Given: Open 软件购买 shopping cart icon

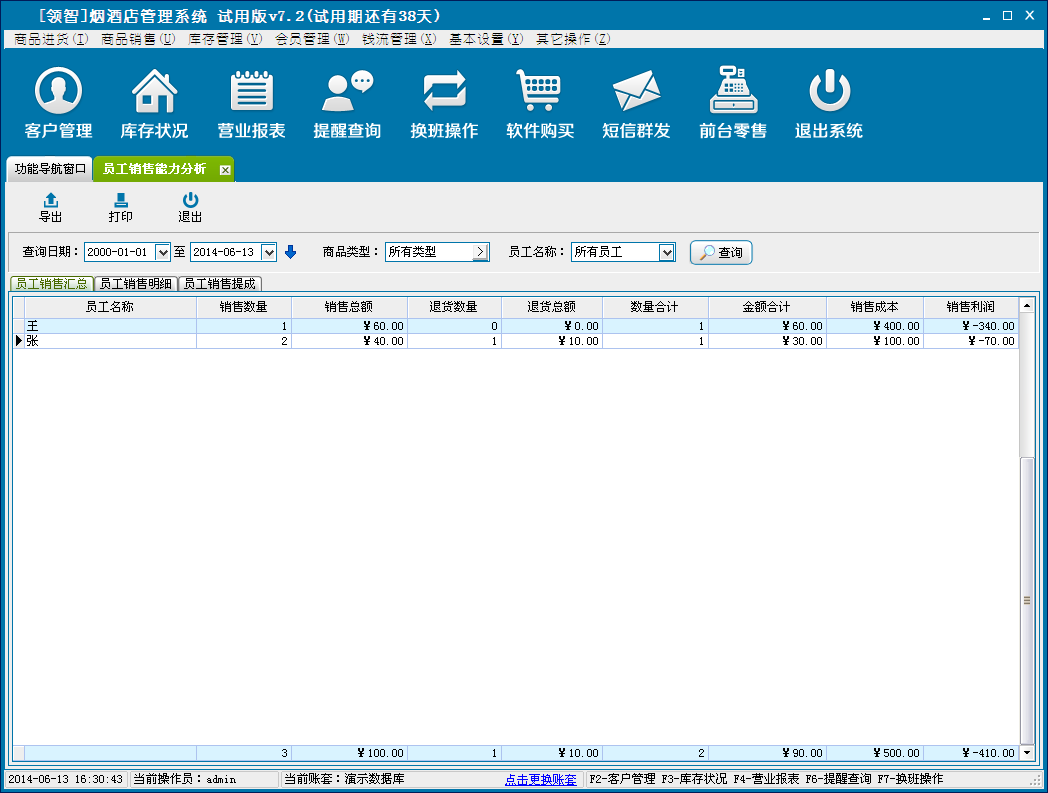Looking at the screenshot, I should click(x=540, y=92).
